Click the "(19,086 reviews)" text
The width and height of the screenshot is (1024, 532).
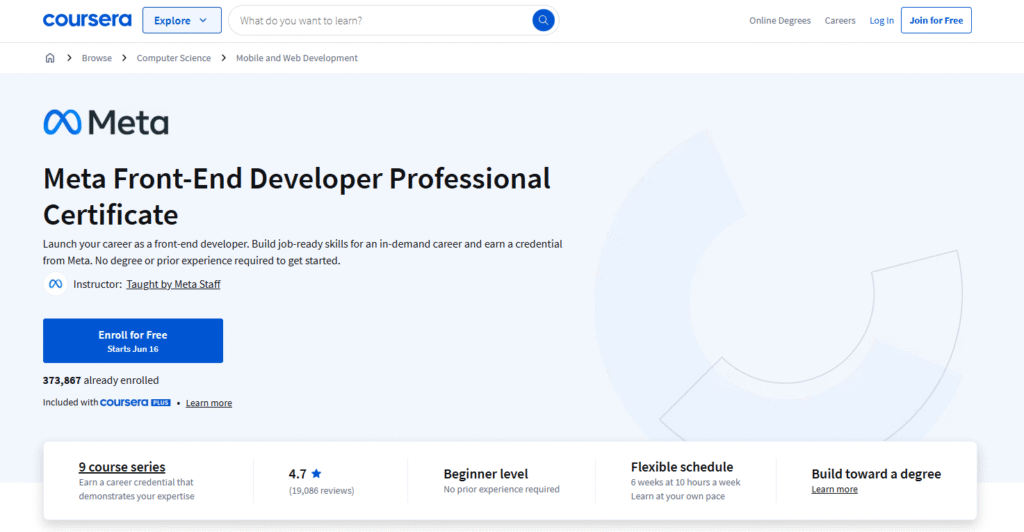[x=321, y=491]
